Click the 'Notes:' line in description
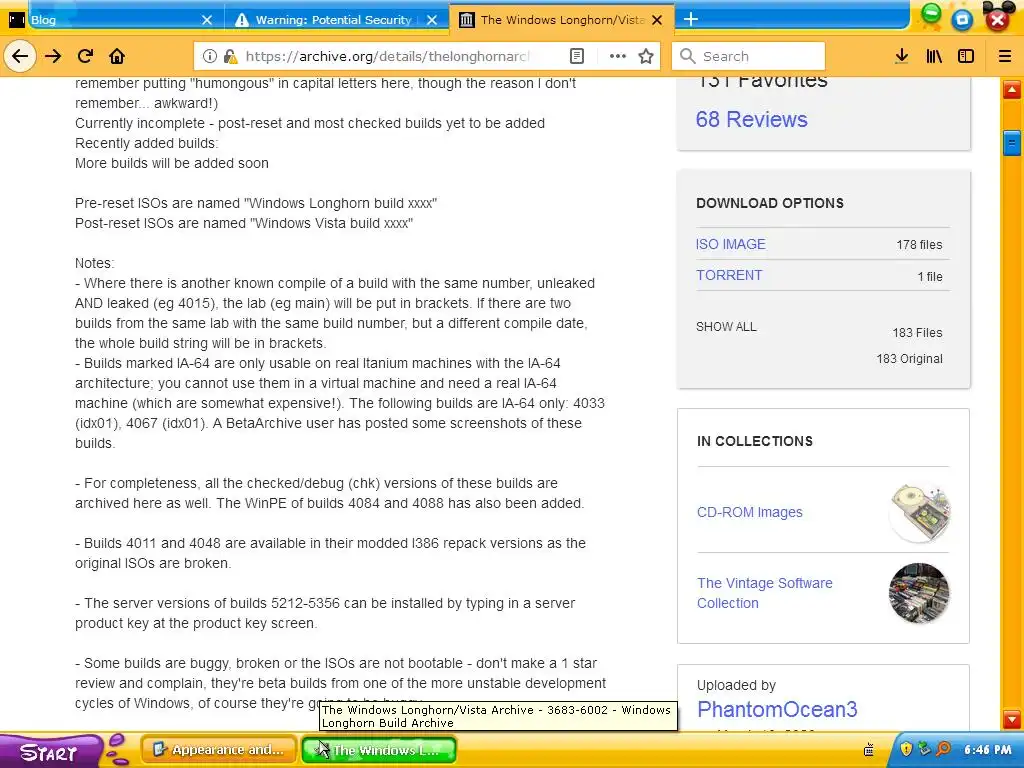The height and width of the screenshot is (768, 1024). click(94, 263)
